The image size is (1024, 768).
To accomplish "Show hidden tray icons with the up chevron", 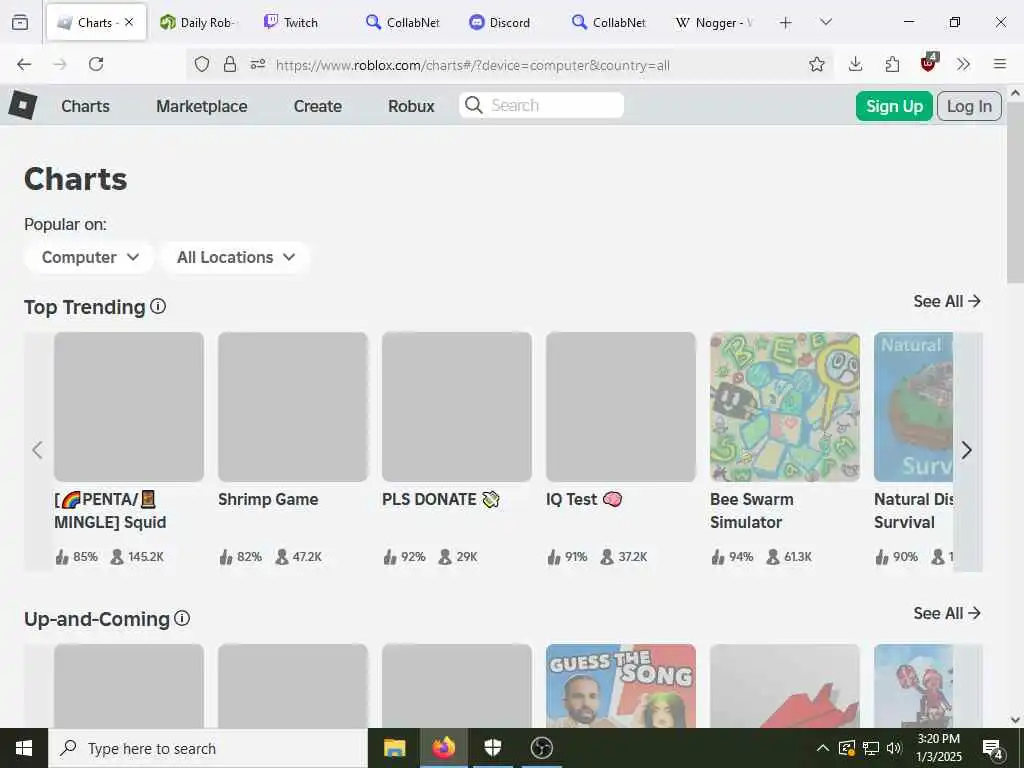I will pos(823,748).
